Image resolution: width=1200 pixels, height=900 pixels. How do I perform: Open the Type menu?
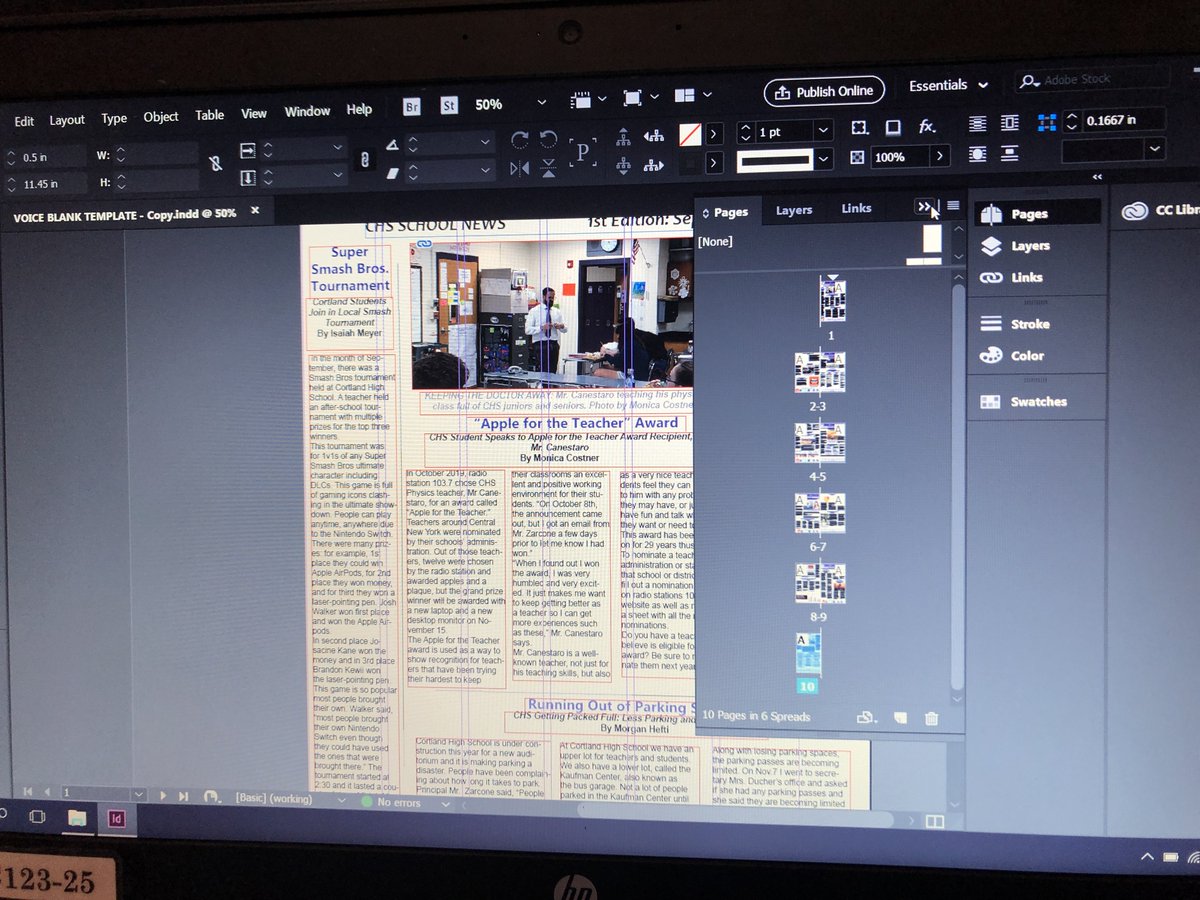tap(114, 118)
